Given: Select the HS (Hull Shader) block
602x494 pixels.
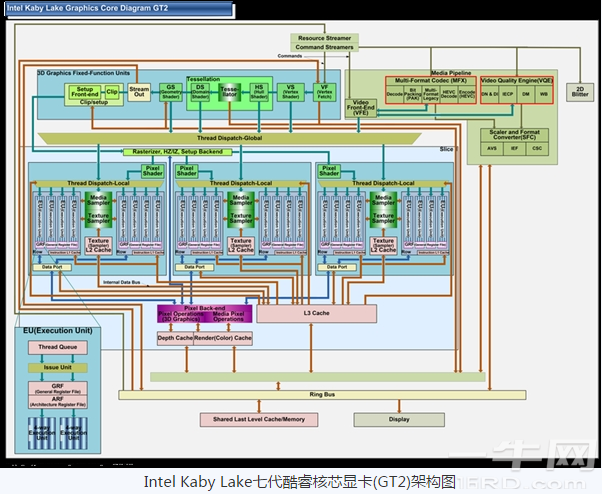Looking at the screenshot, I should pyautogui.click(x=259, y=92).
